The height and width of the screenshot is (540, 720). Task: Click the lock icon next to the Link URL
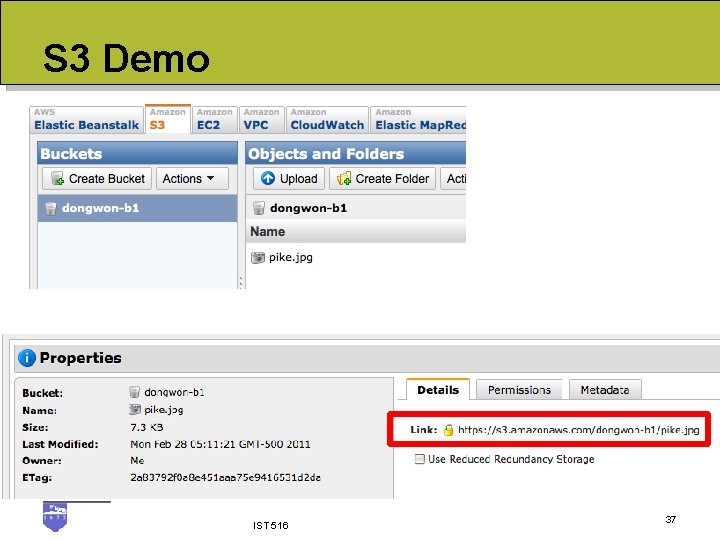[449, 430]
